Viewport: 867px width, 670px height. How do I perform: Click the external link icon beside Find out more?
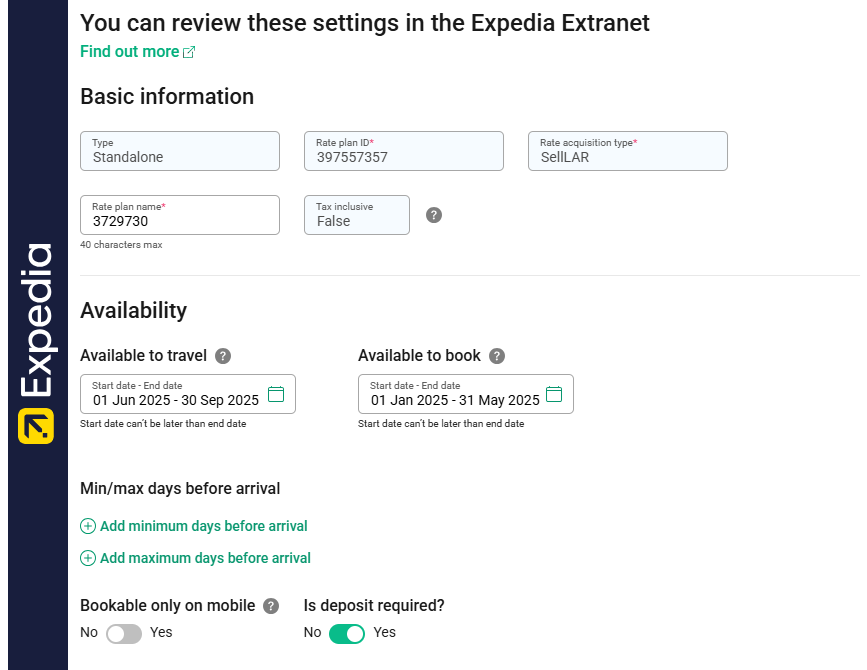point(189,52)
